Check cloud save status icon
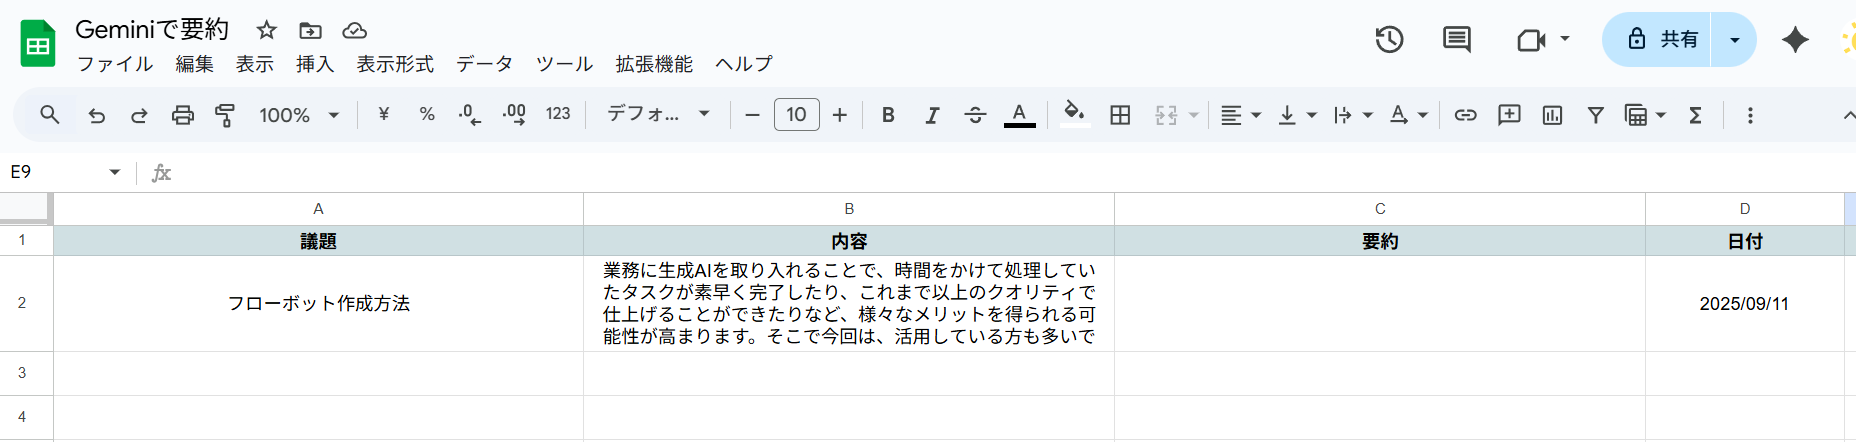 [354, 30]
